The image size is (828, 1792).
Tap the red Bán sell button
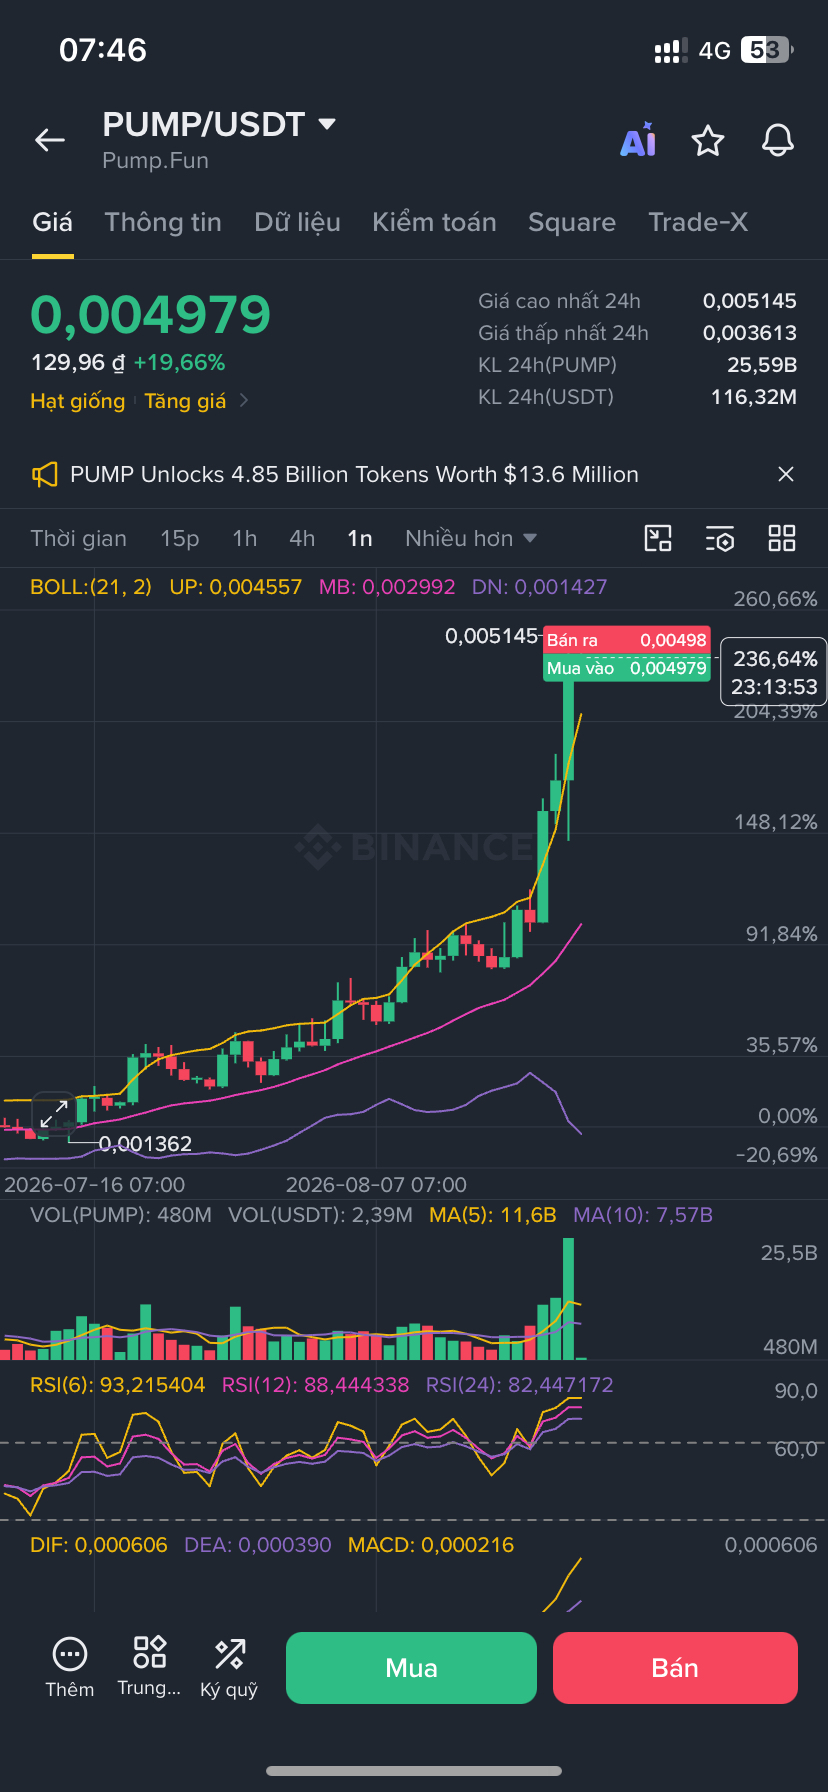click(675, 1667)
